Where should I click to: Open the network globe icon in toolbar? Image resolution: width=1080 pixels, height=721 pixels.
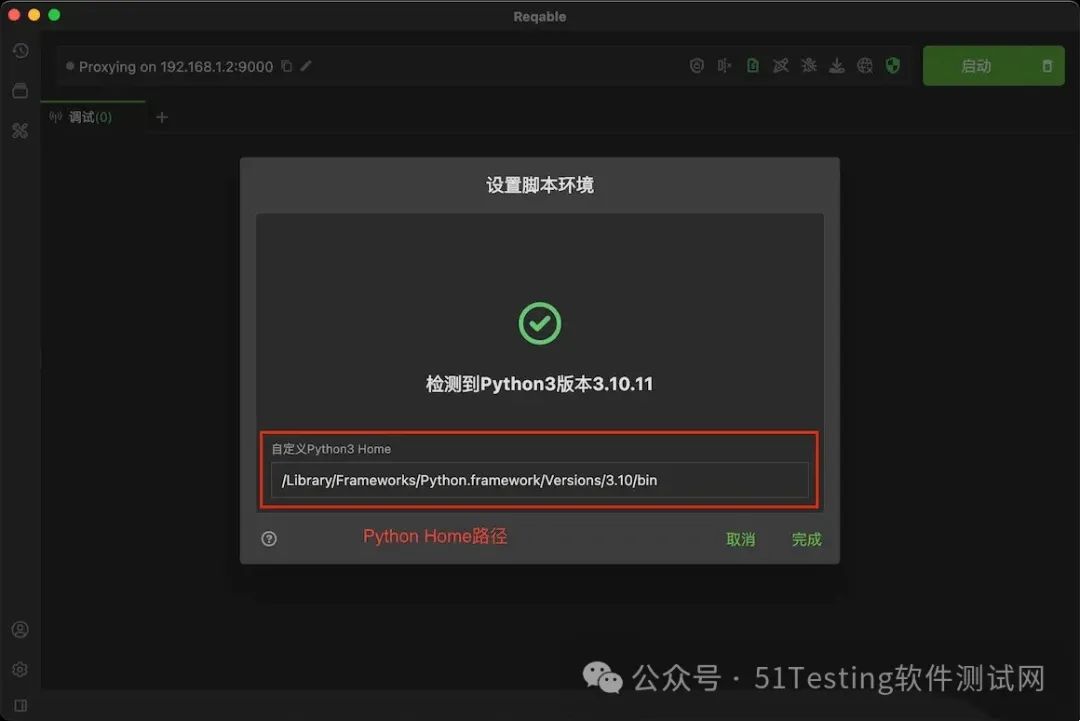(865, 65)
